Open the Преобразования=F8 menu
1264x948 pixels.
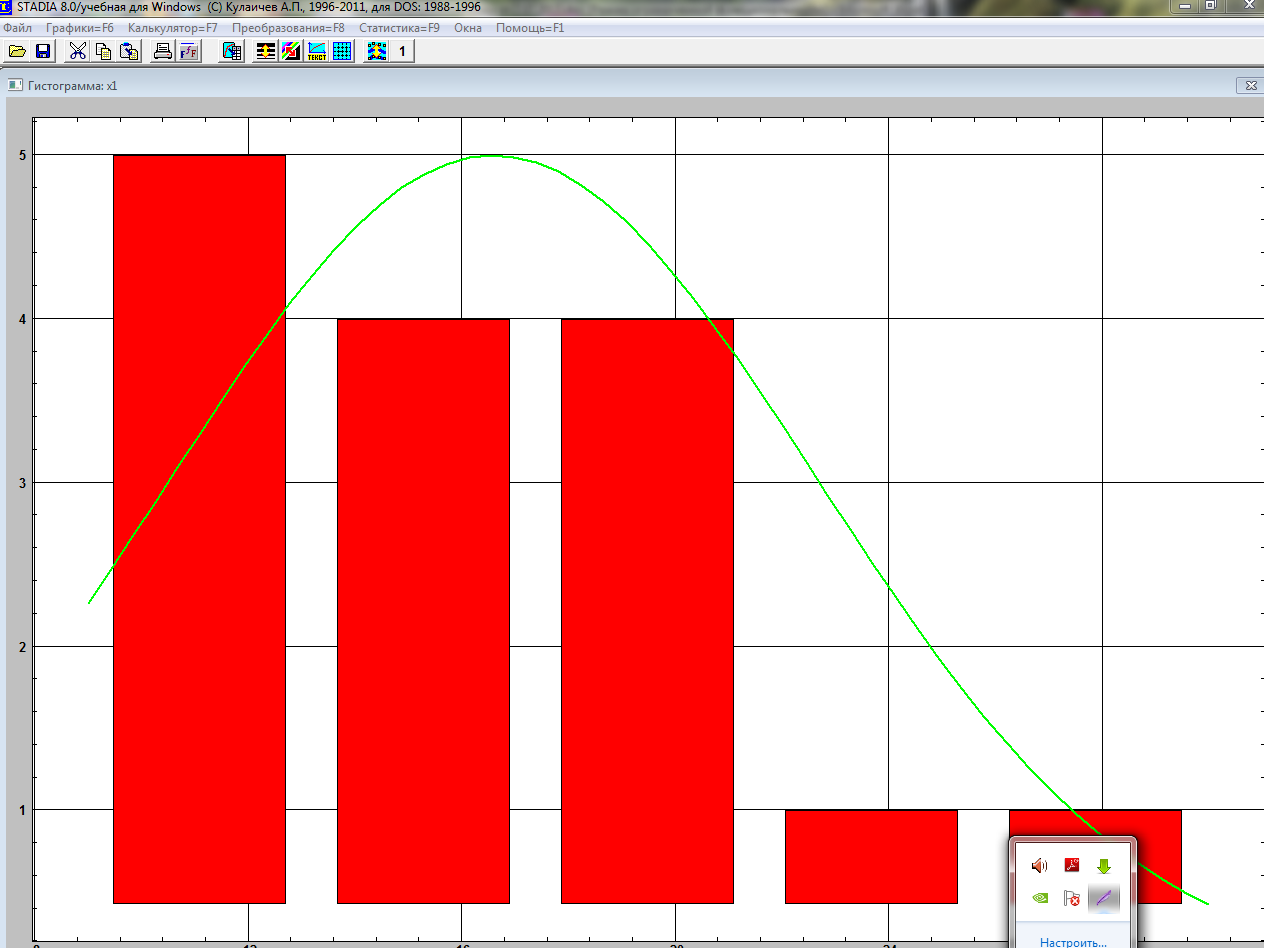[x=288, y=28]
